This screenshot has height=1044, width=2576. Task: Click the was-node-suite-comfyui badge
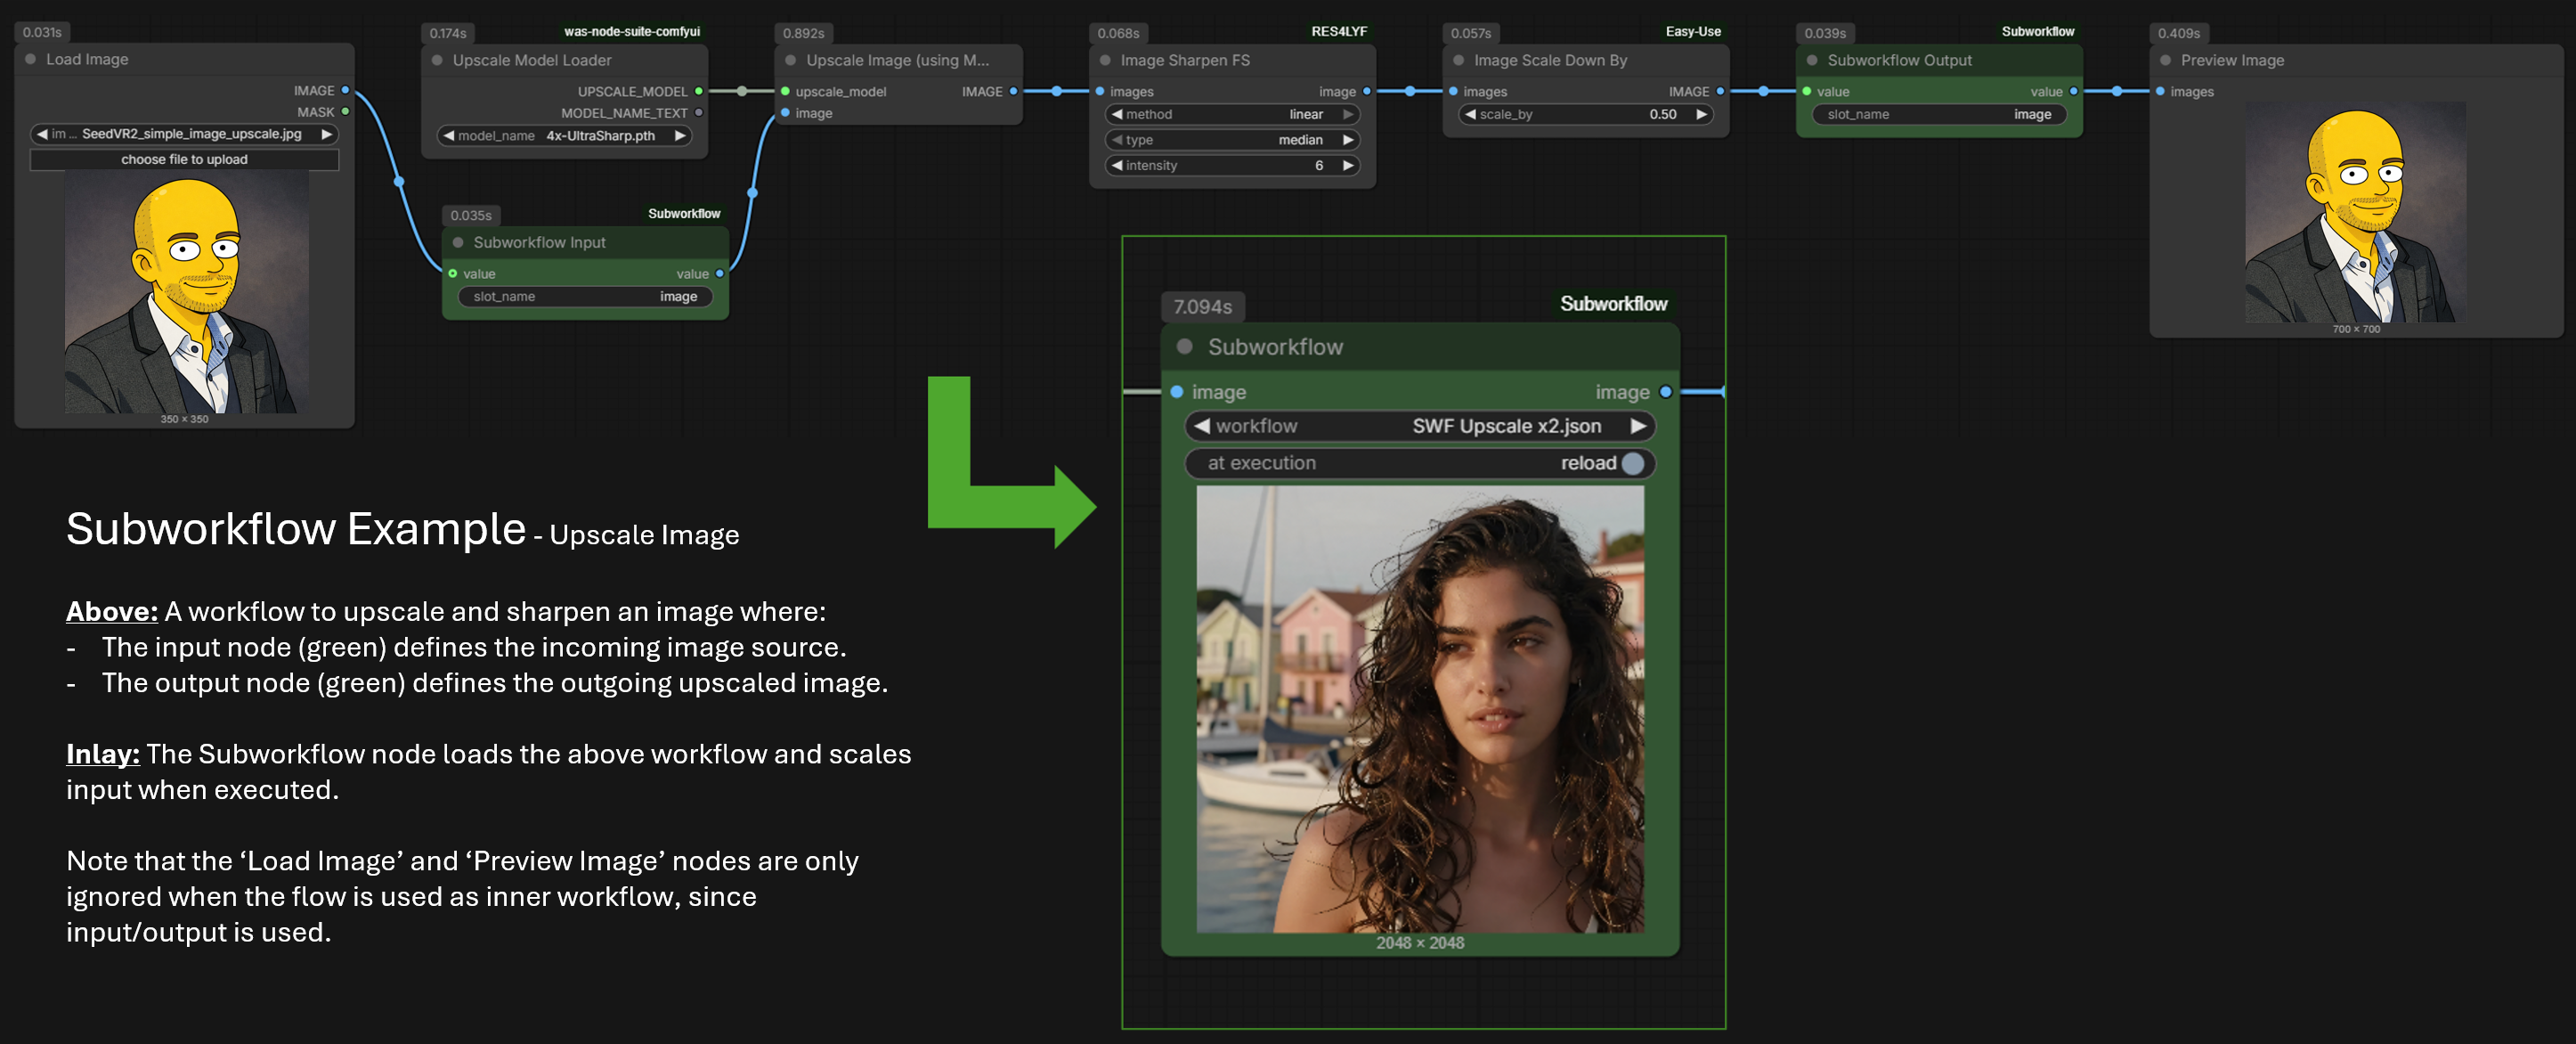click(632, 31)
